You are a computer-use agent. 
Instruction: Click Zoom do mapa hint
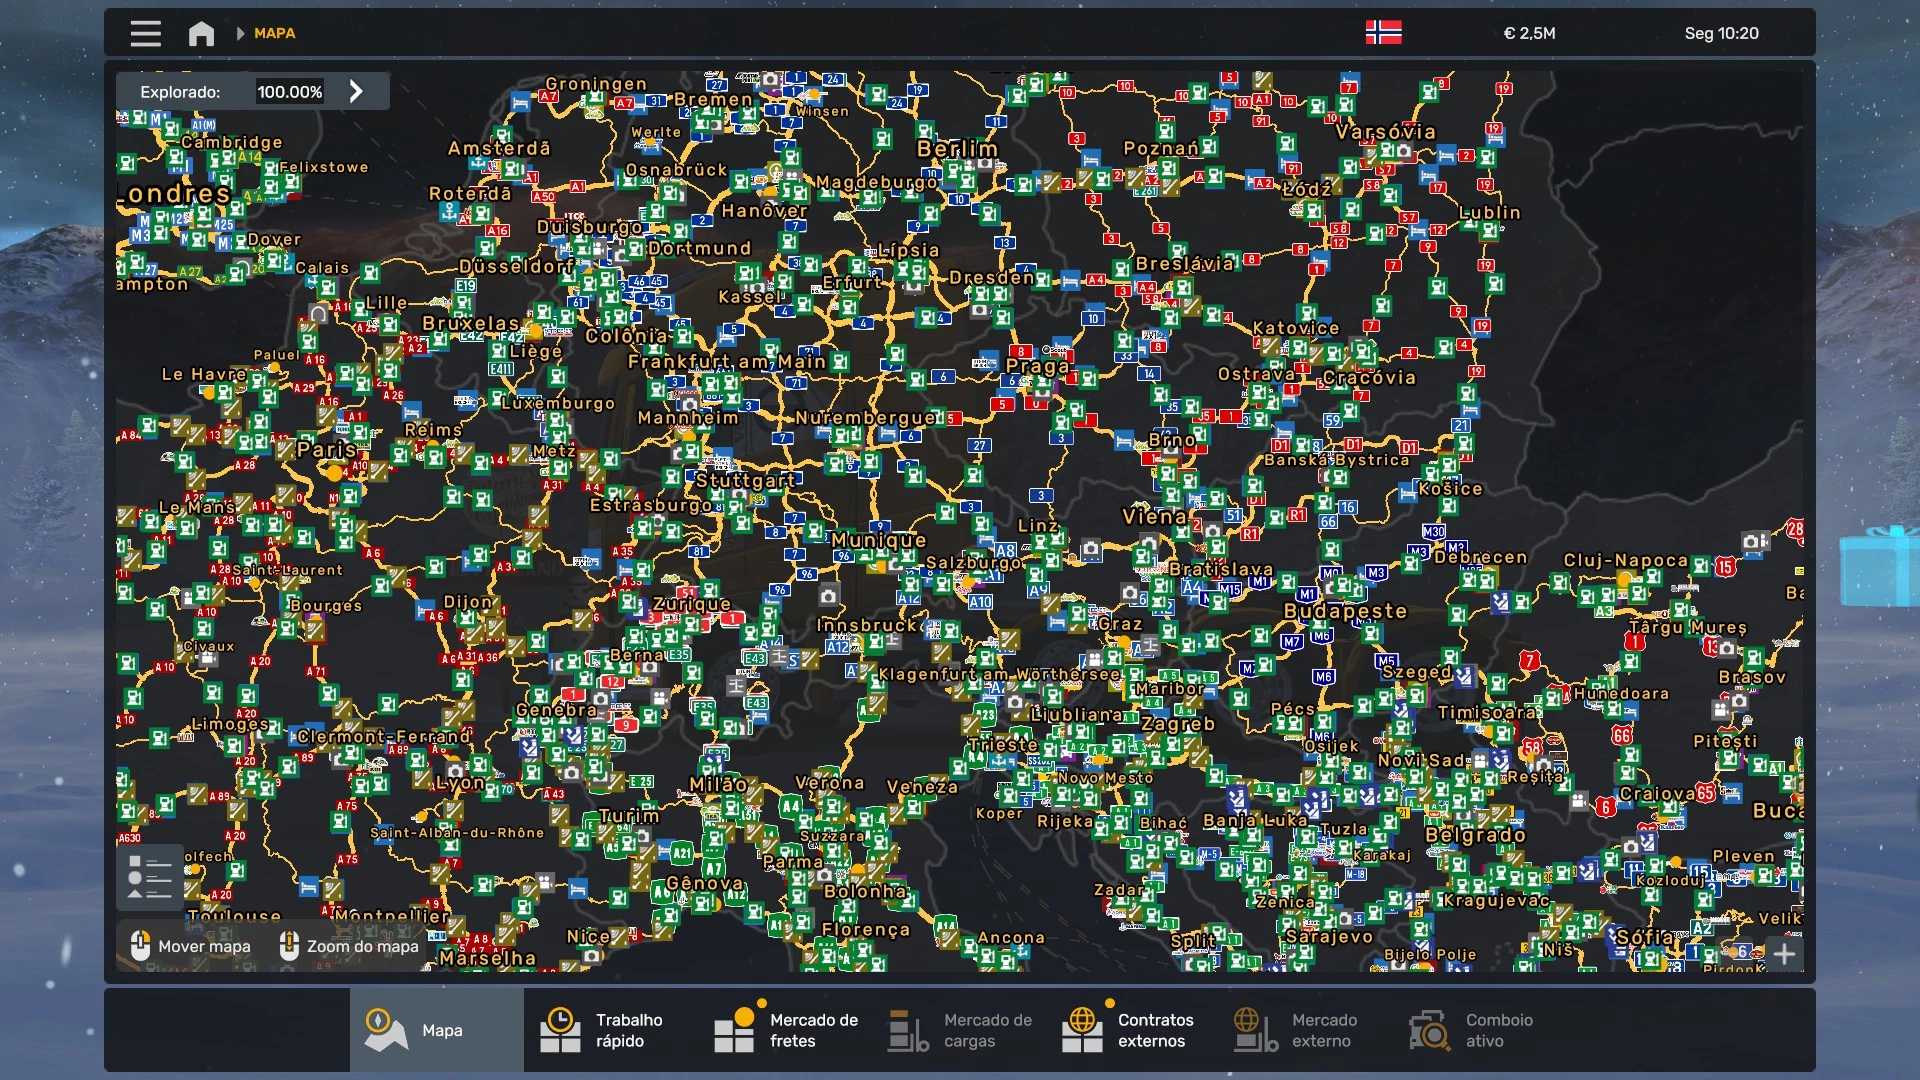click(350, 946)
